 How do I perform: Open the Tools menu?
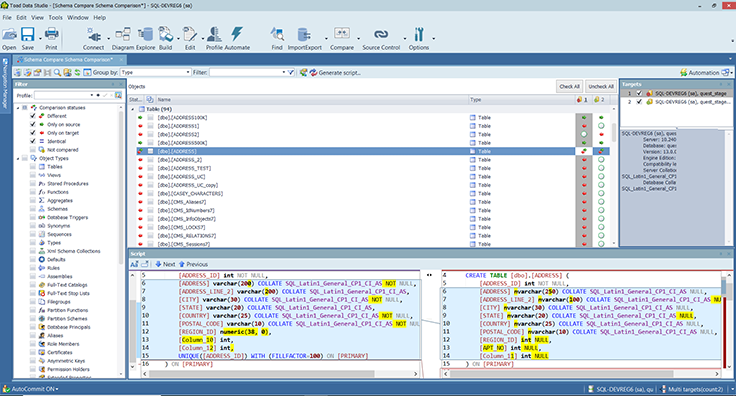click(x=55, y=17)
